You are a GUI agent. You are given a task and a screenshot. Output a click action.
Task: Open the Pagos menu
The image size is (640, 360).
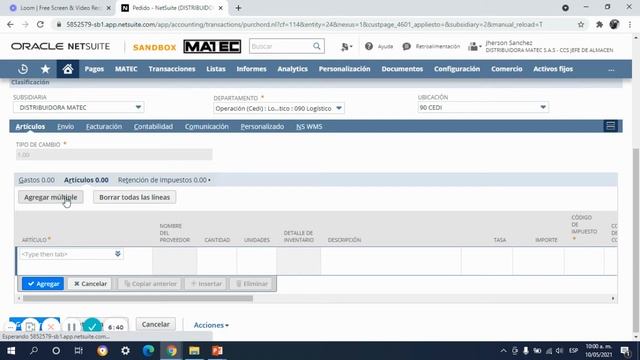[94, 69]
